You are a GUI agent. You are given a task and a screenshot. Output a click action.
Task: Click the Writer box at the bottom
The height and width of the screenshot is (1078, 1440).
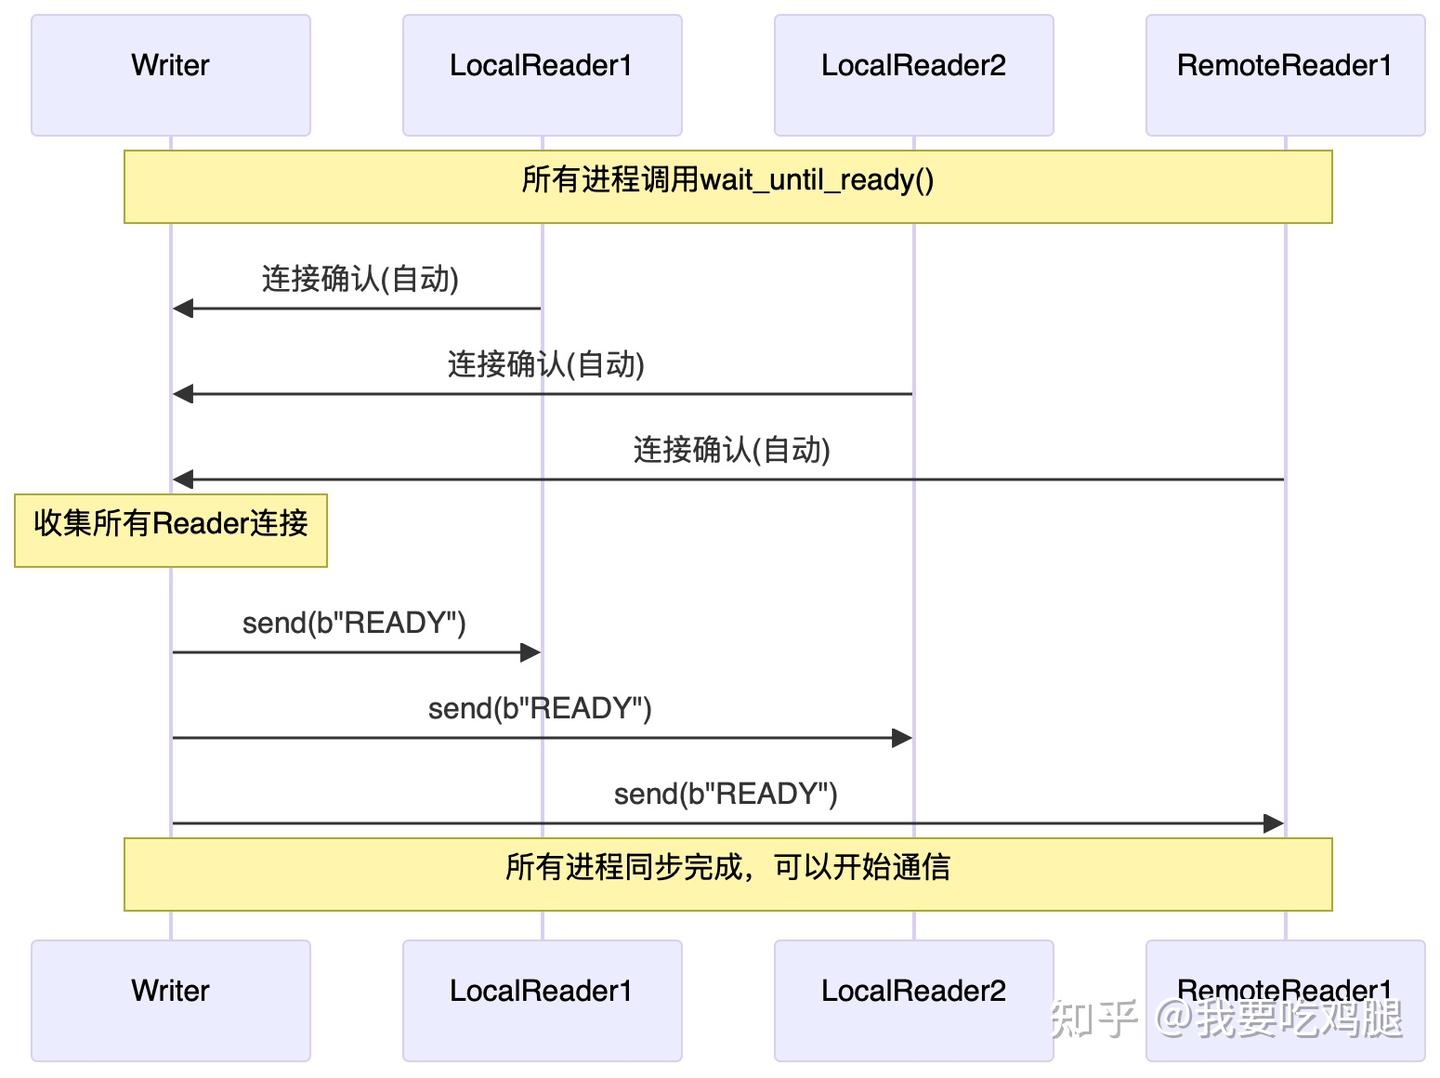(x=170, y=999)
